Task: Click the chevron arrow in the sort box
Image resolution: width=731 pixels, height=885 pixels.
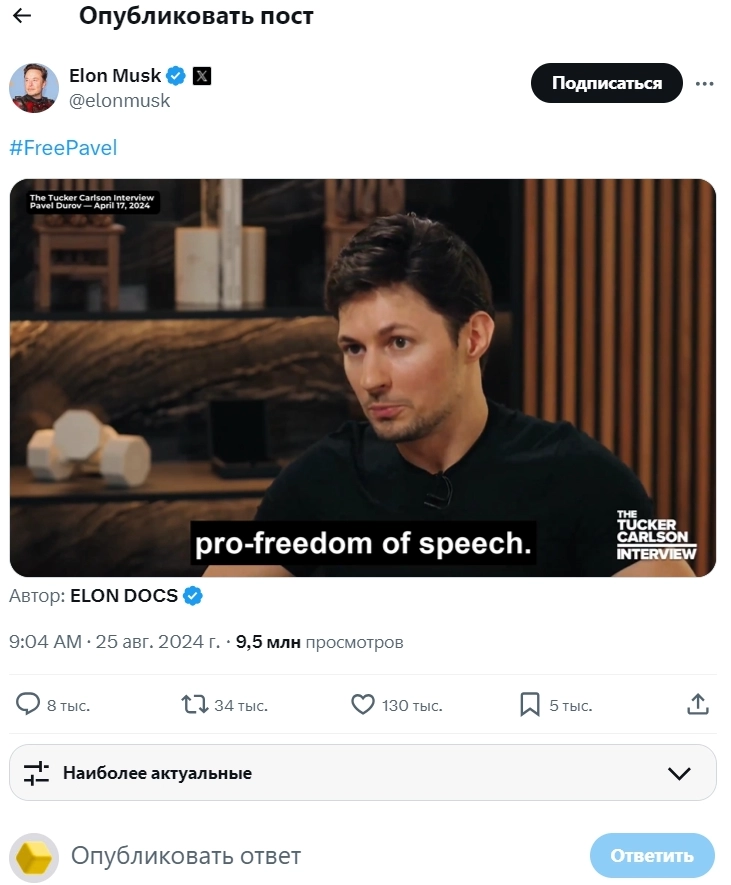Action: pos(679,773)
